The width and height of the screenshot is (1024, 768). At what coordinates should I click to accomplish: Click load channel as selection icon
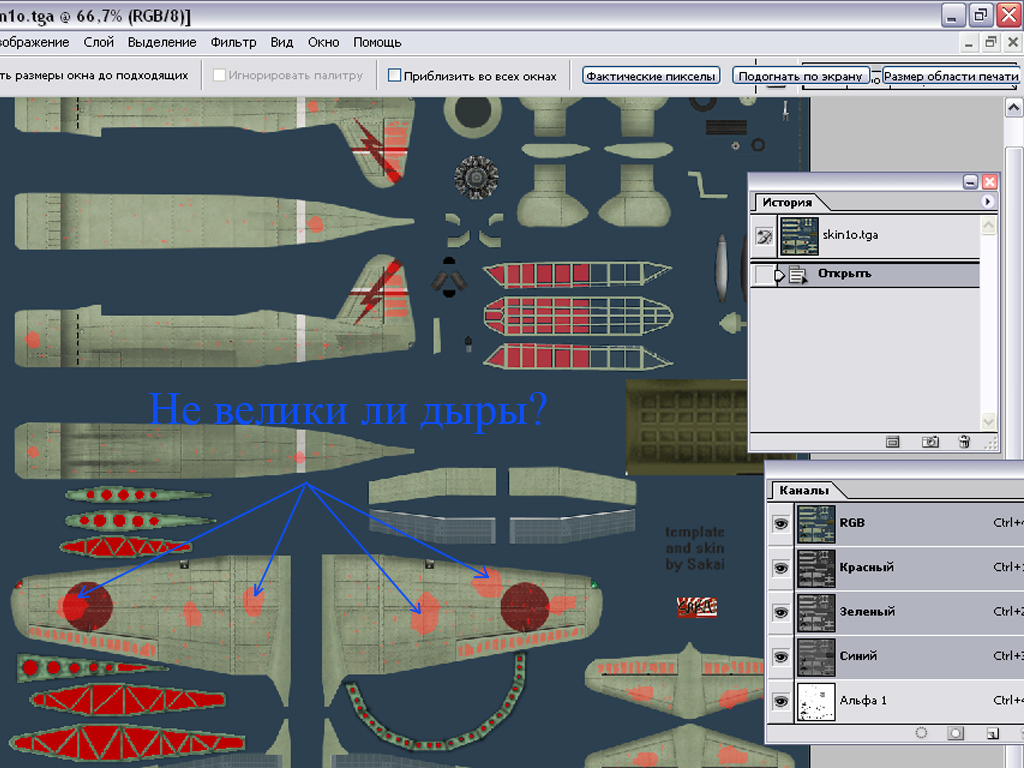click(x=921, y=733)
